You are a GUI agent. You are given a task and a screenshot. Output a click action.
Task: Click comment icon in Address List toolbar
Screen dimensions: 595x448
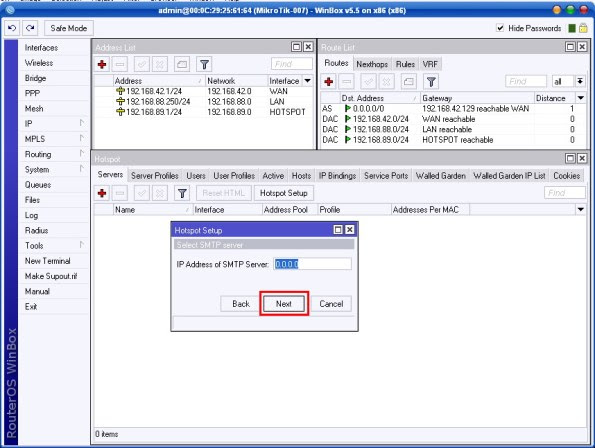pos(182,64)
